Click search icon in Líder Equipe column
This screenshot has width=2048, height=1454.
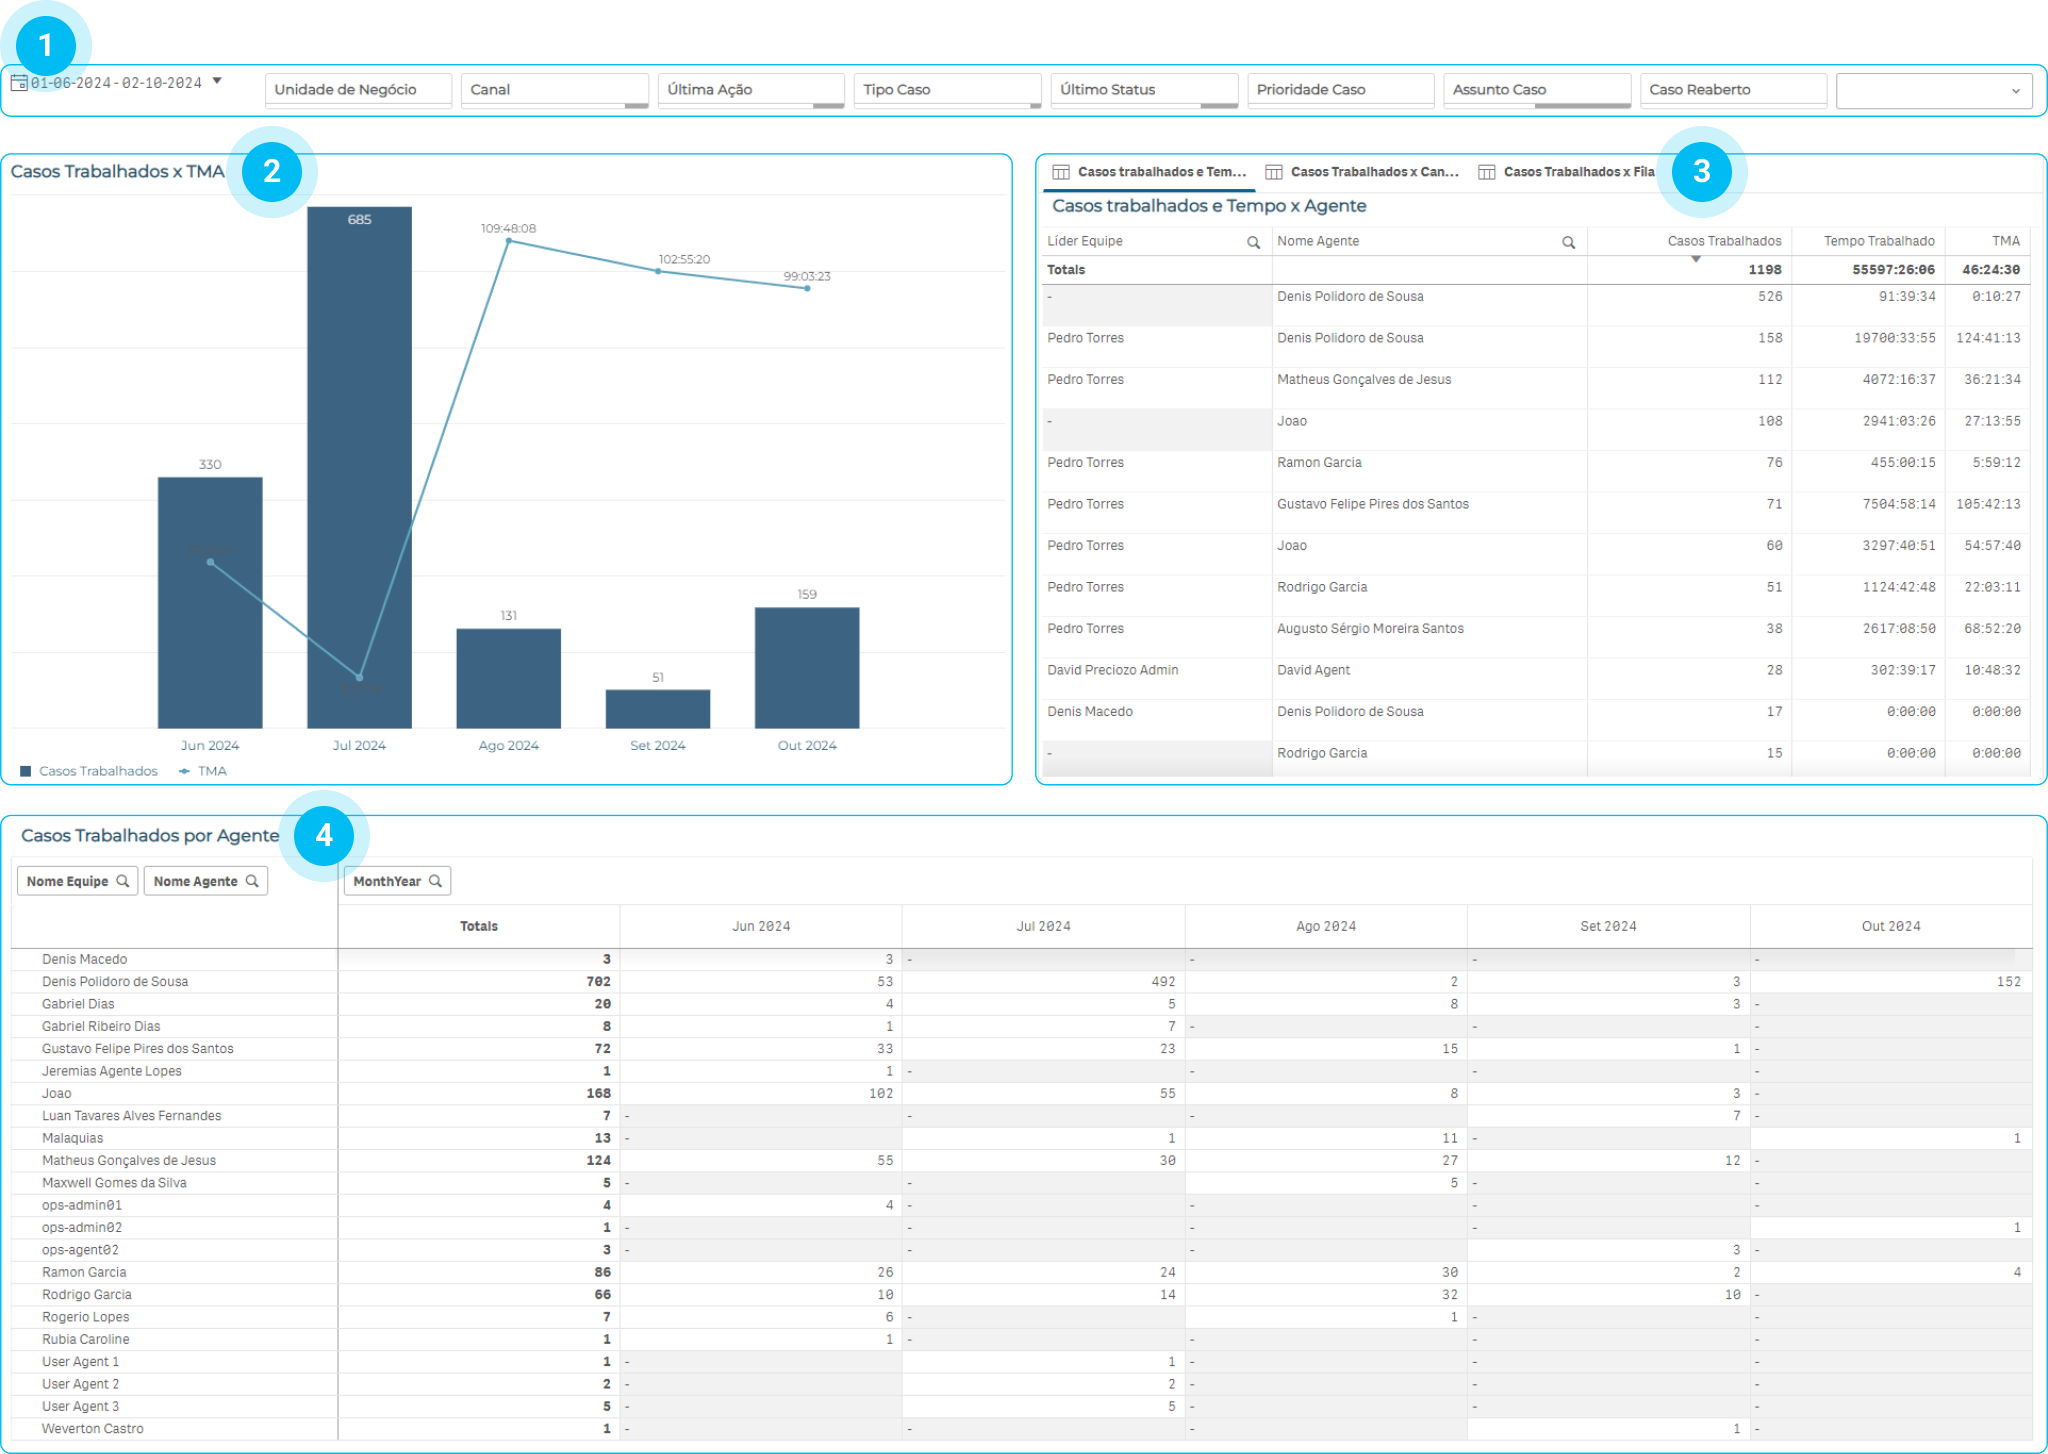(1253, 242)
